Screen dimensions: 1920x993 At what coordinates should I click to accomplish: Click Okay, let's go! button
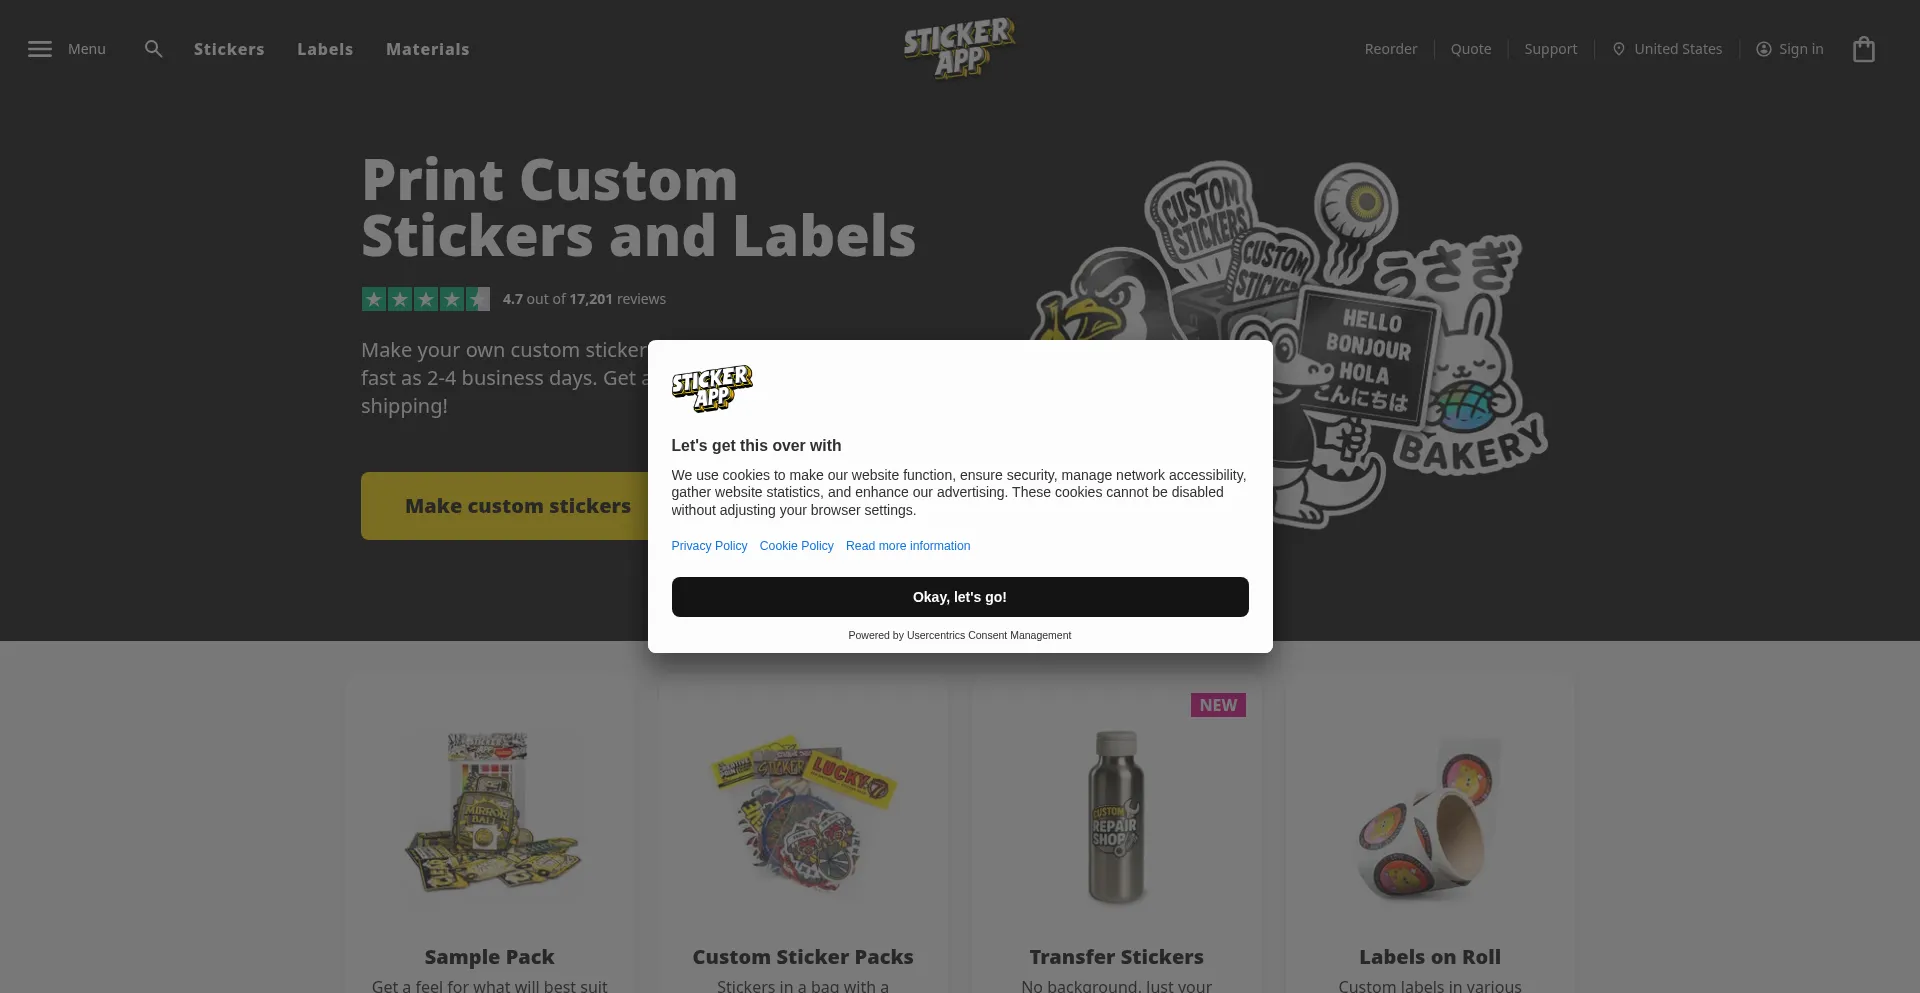960,597
